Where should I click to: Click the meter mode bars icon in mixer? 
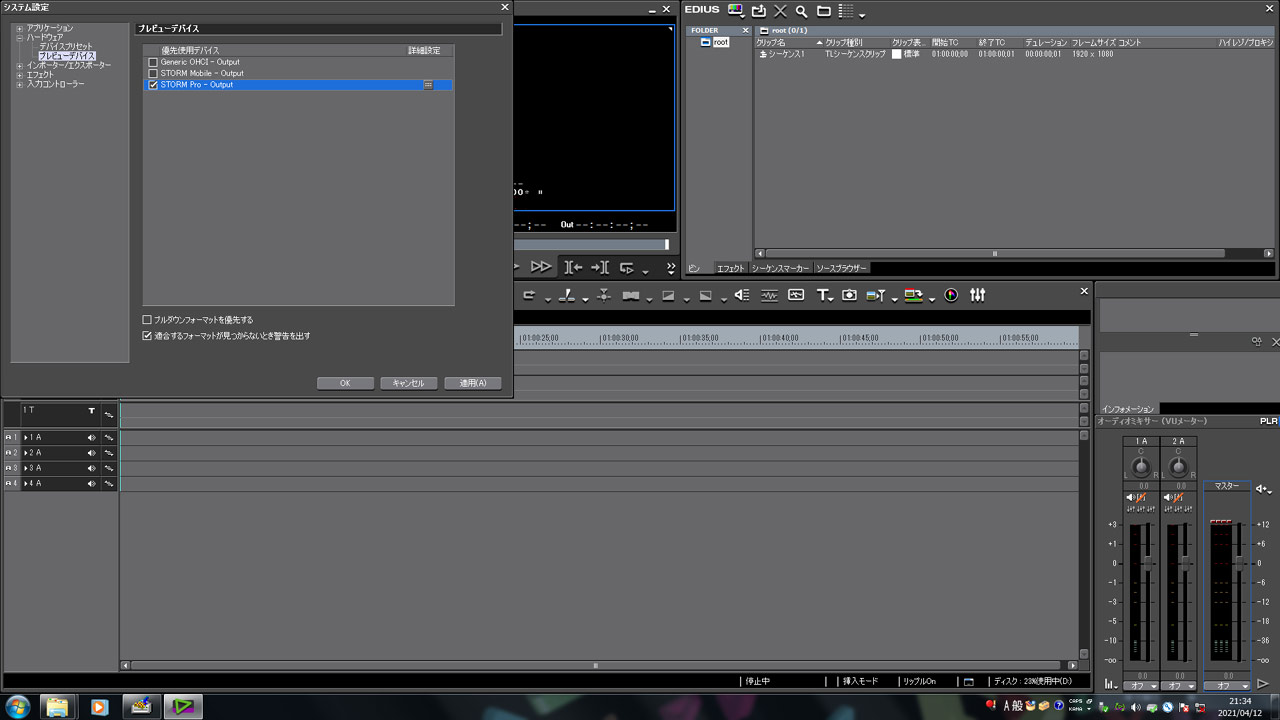1110,685
